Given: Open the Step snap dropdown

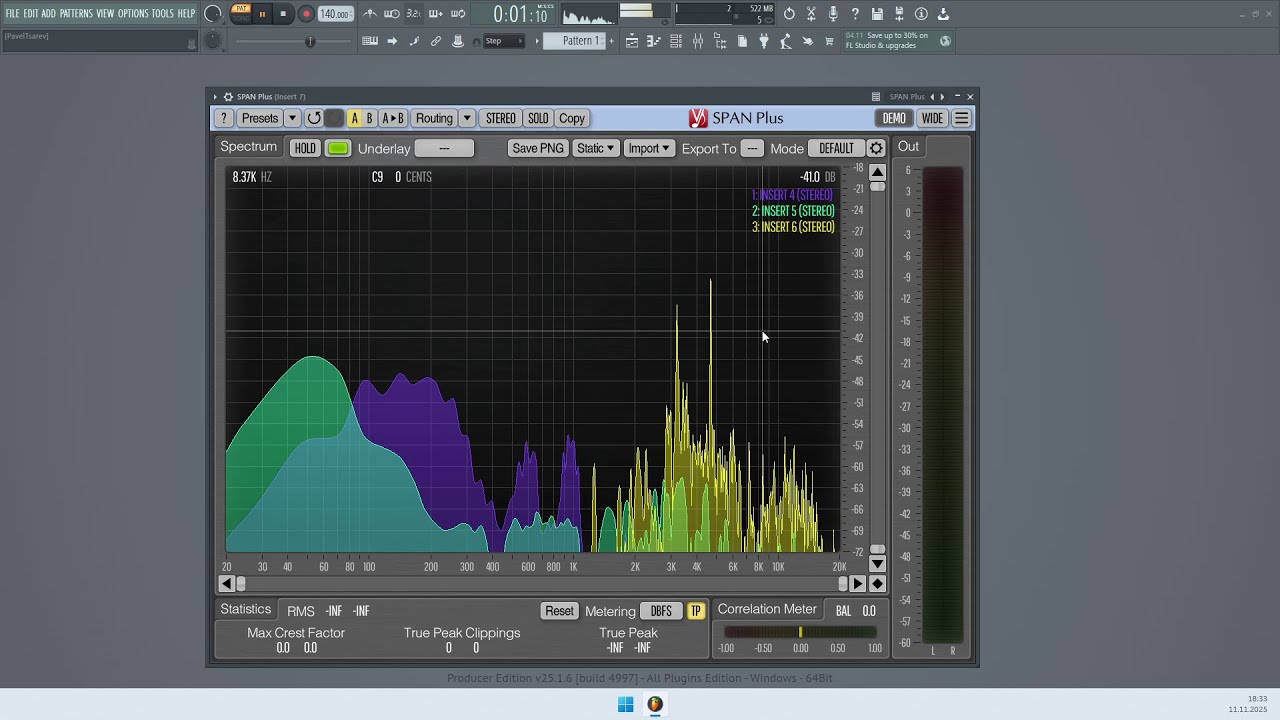Looking at the screenshot, I should pyautogui.click(x=503, y=41).
